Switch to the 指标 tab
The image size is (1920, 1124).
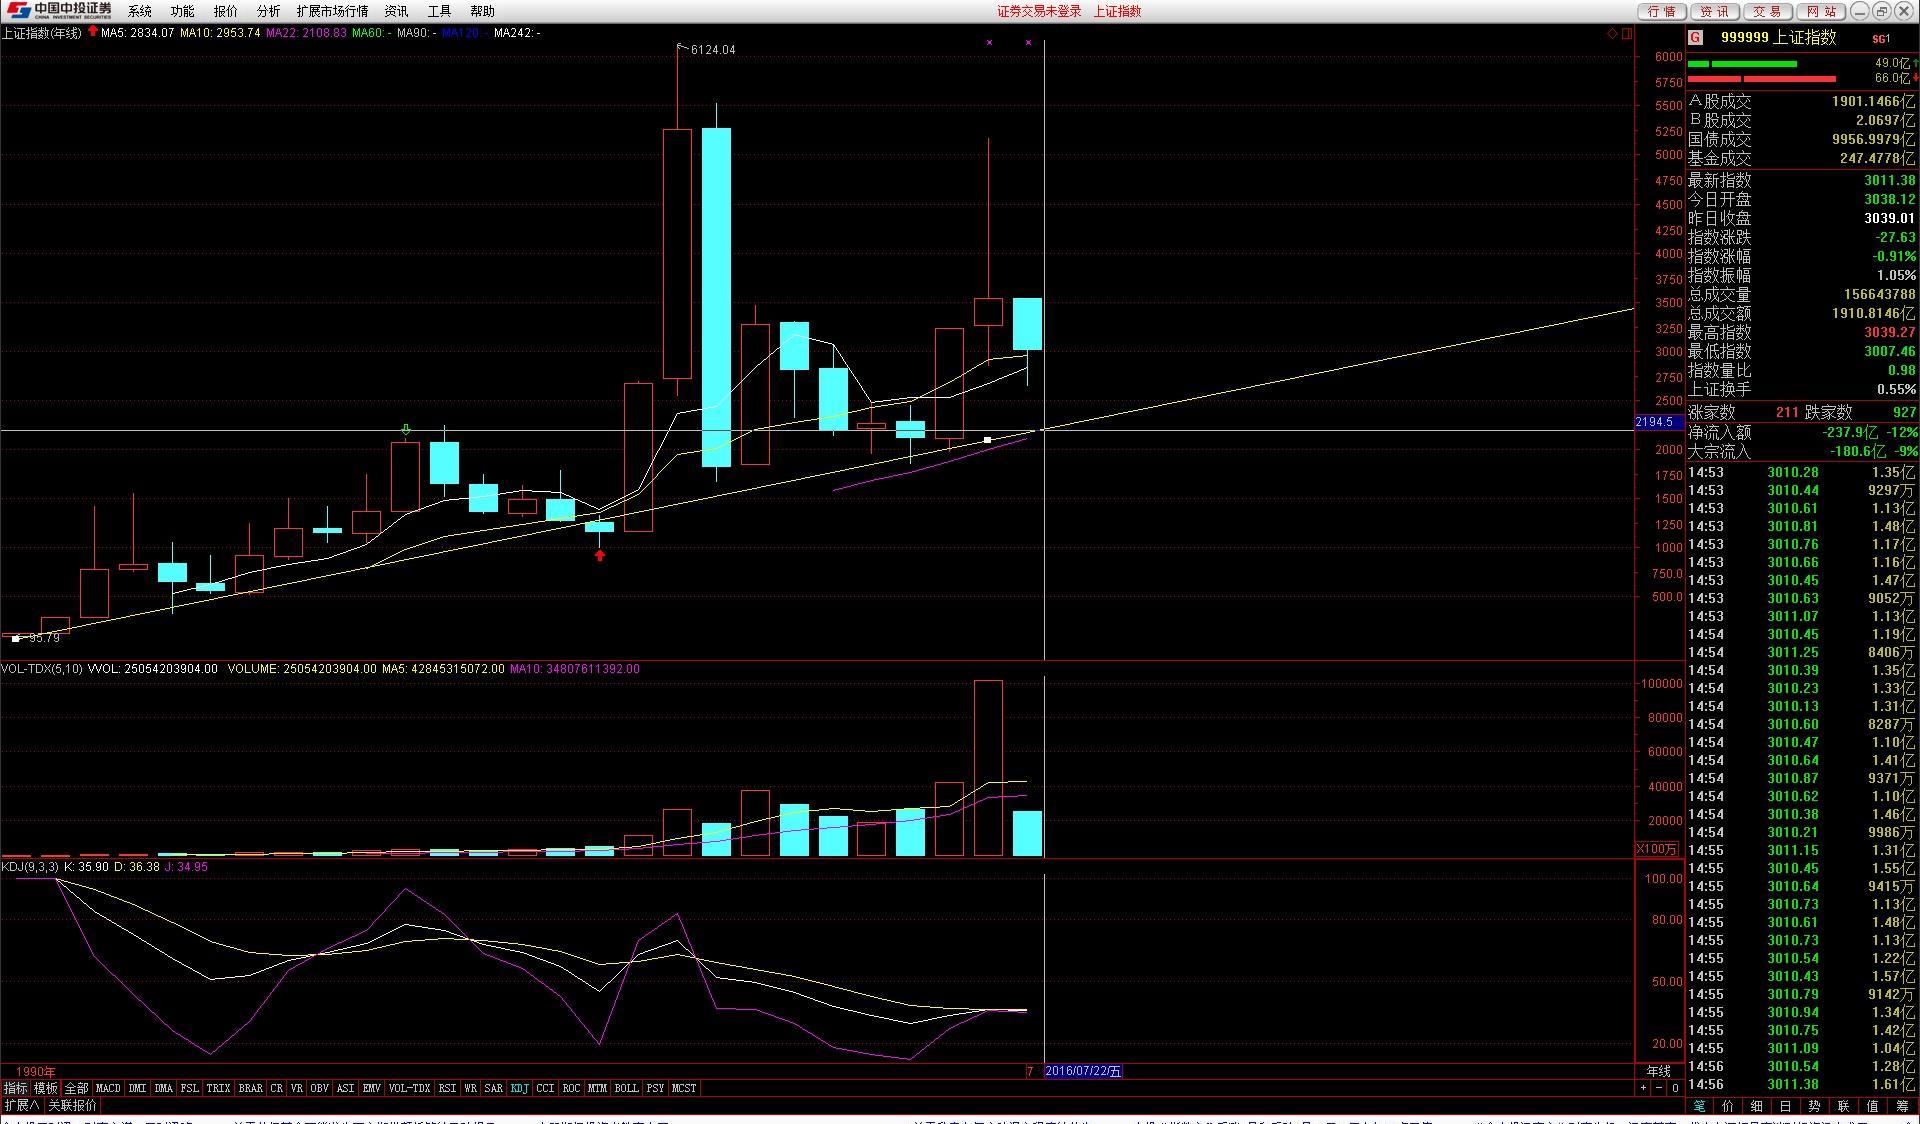tap(15, 1088)
